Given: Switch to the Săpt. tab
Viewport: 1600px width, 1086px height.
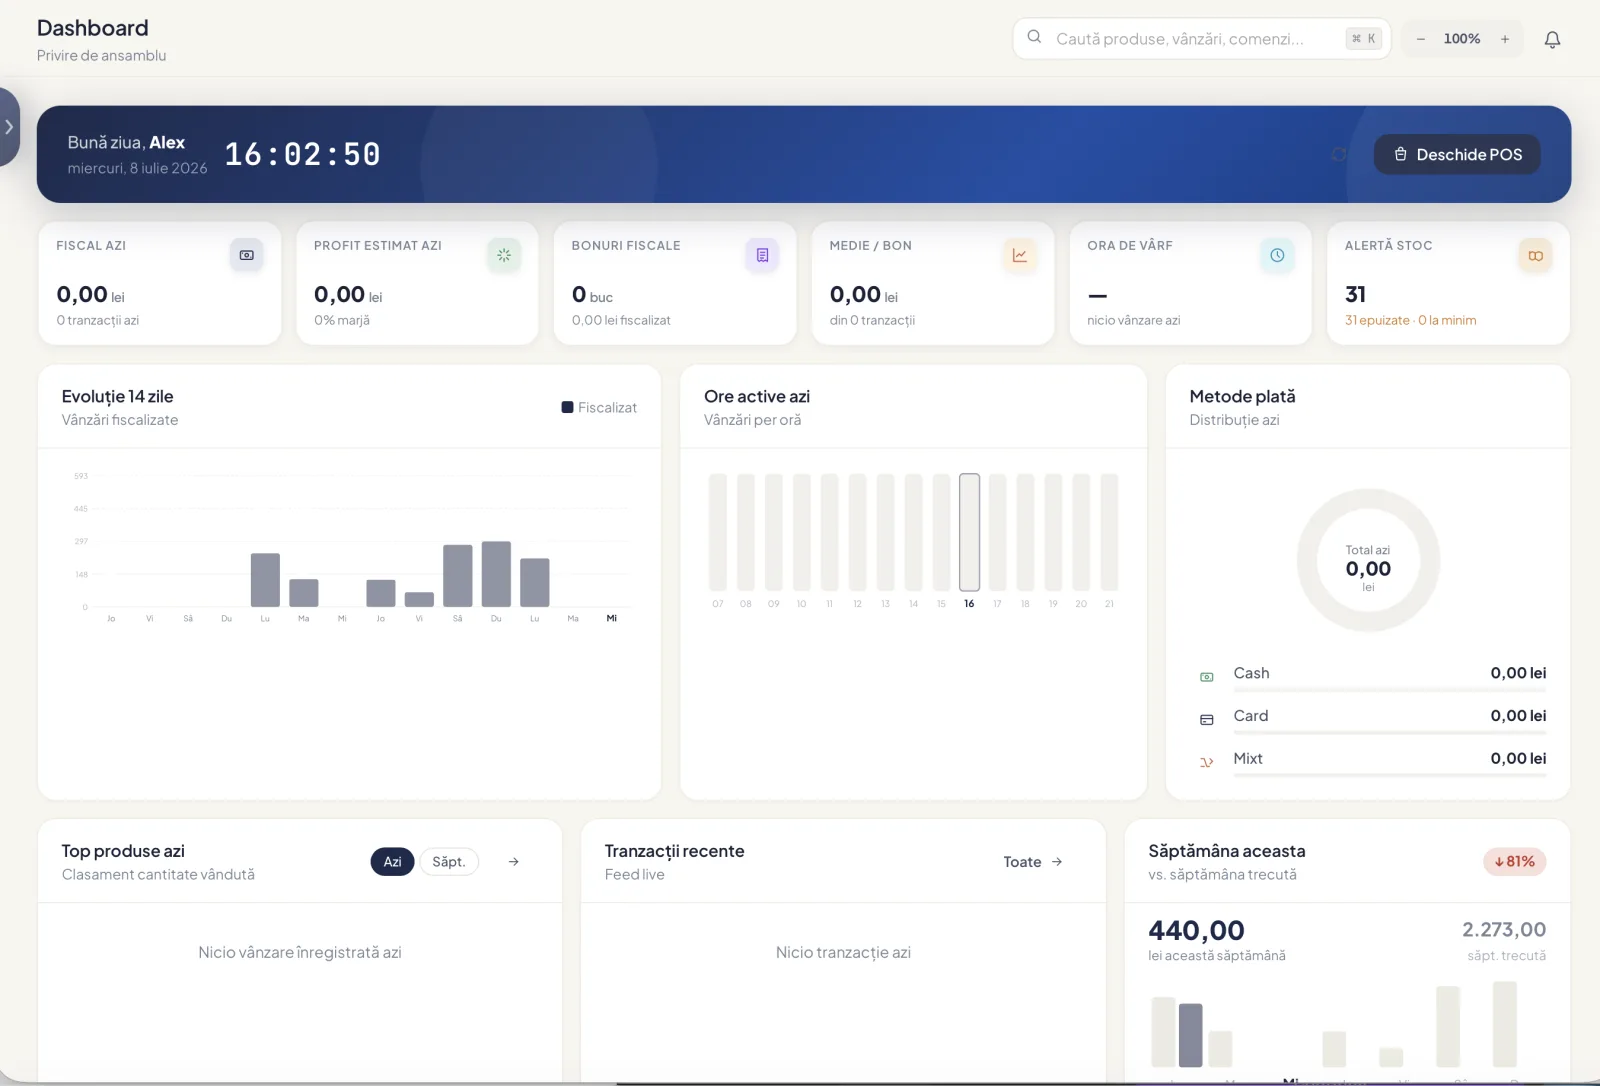Looking at the screenshot, I should point(449,861).
